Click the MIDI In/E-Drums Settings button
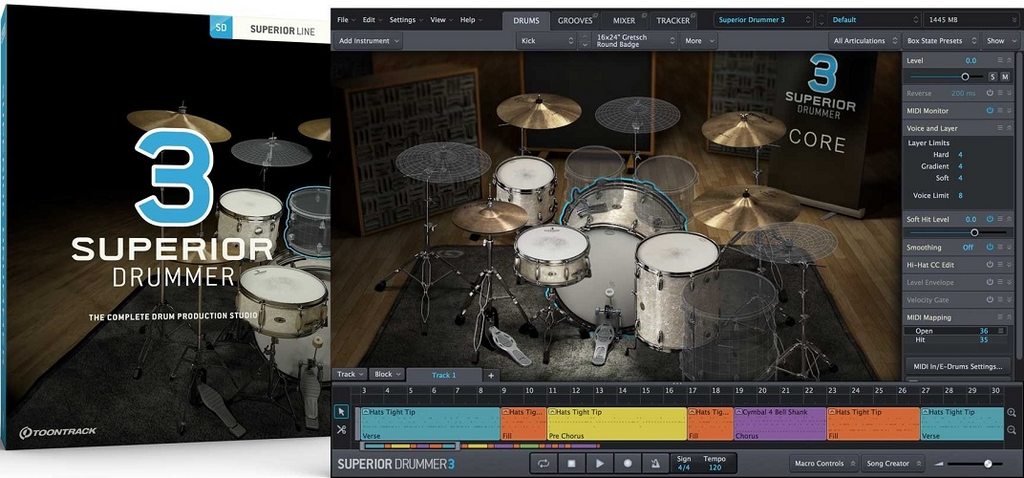Image resolution: width=1024 pixels, height=478 pixels. pyautogui.click(x=959, y=366)
